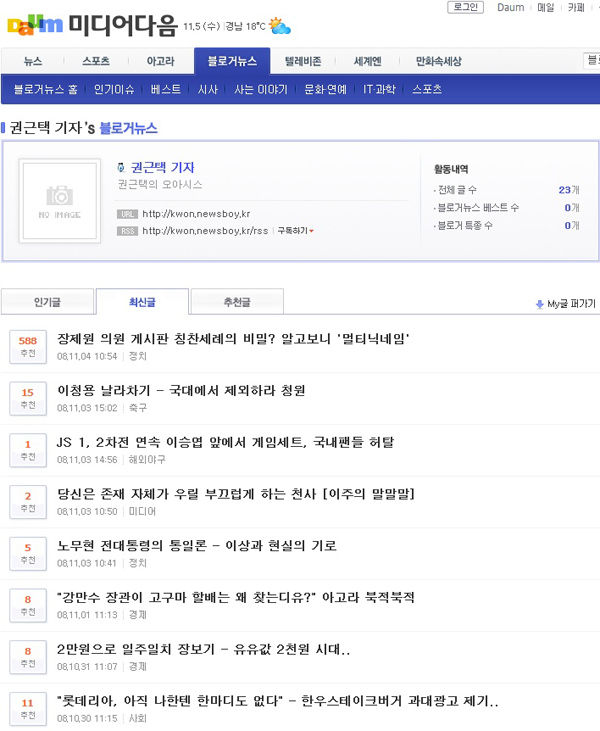Click the RSS badge icon
Screen dimensions: 600x731
coord(127,231)
